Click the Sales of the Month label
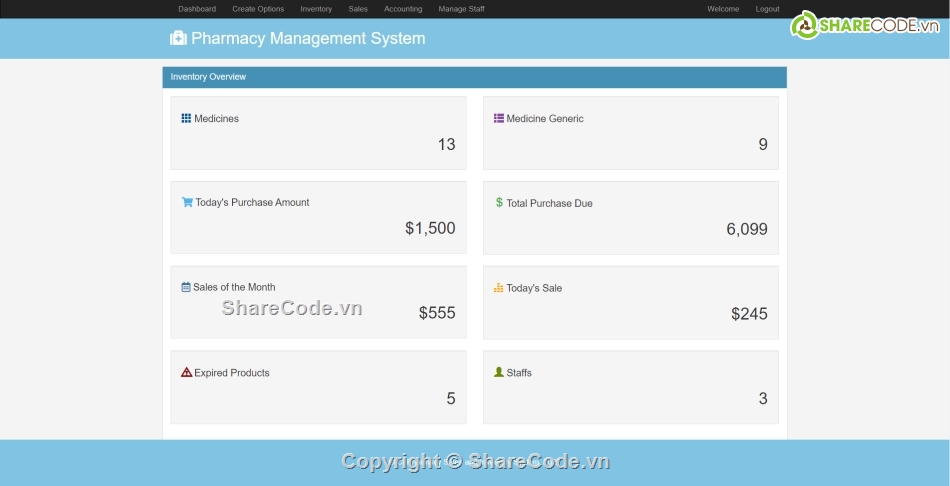Image resolution: width=950 pixels, height=486 pixels. (234, 287)
